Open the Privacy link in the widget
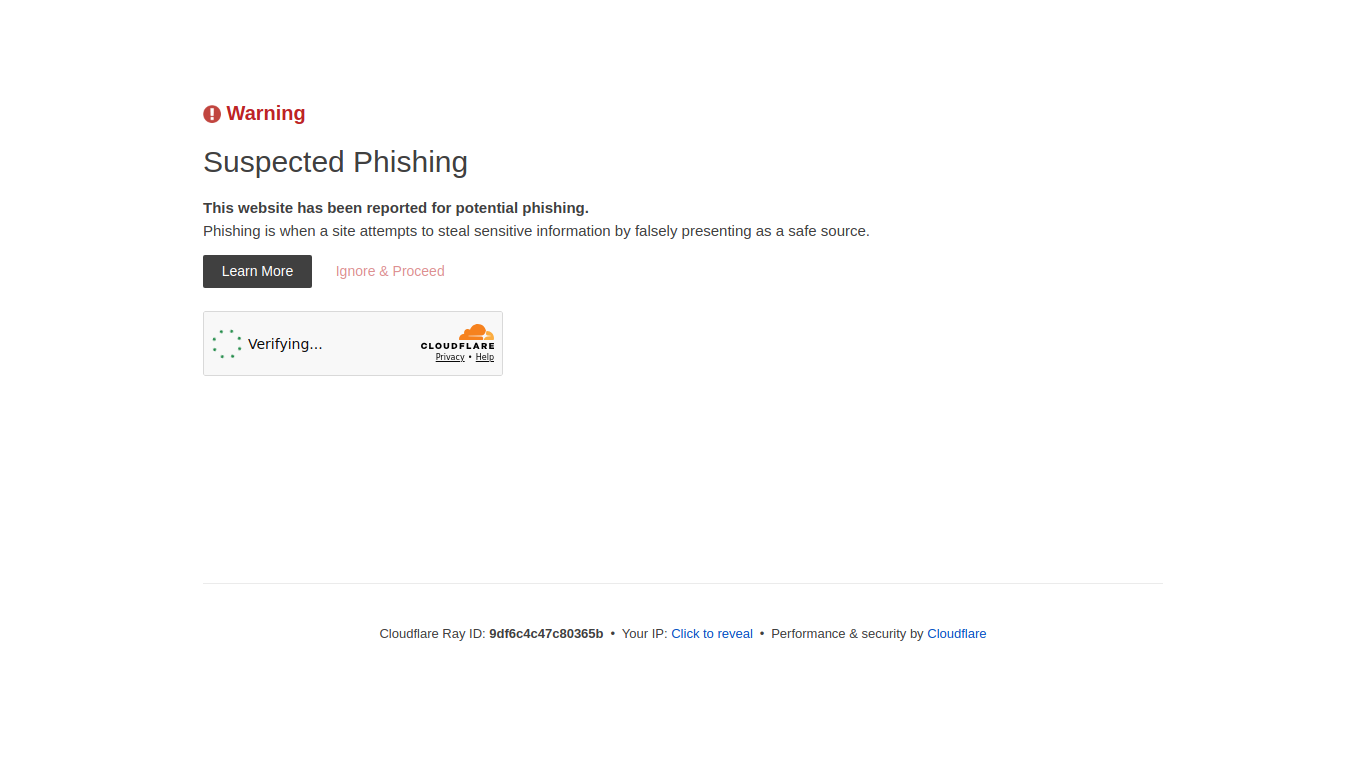 pos(450,357)
